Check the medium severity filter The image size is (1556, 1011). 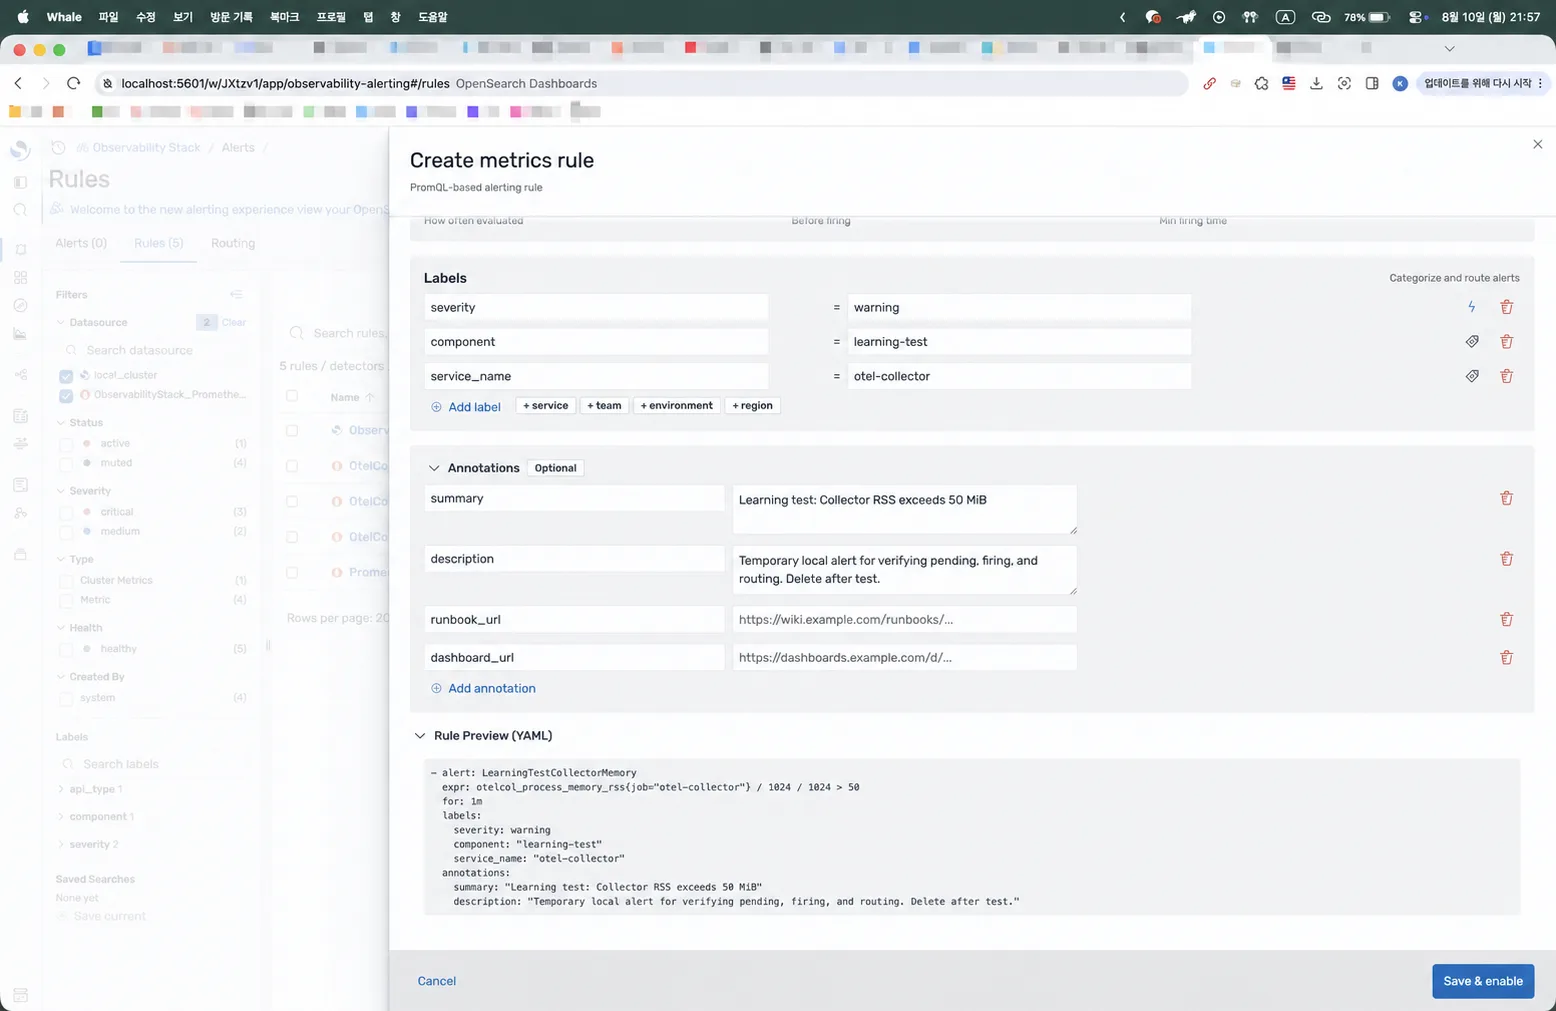66,532
